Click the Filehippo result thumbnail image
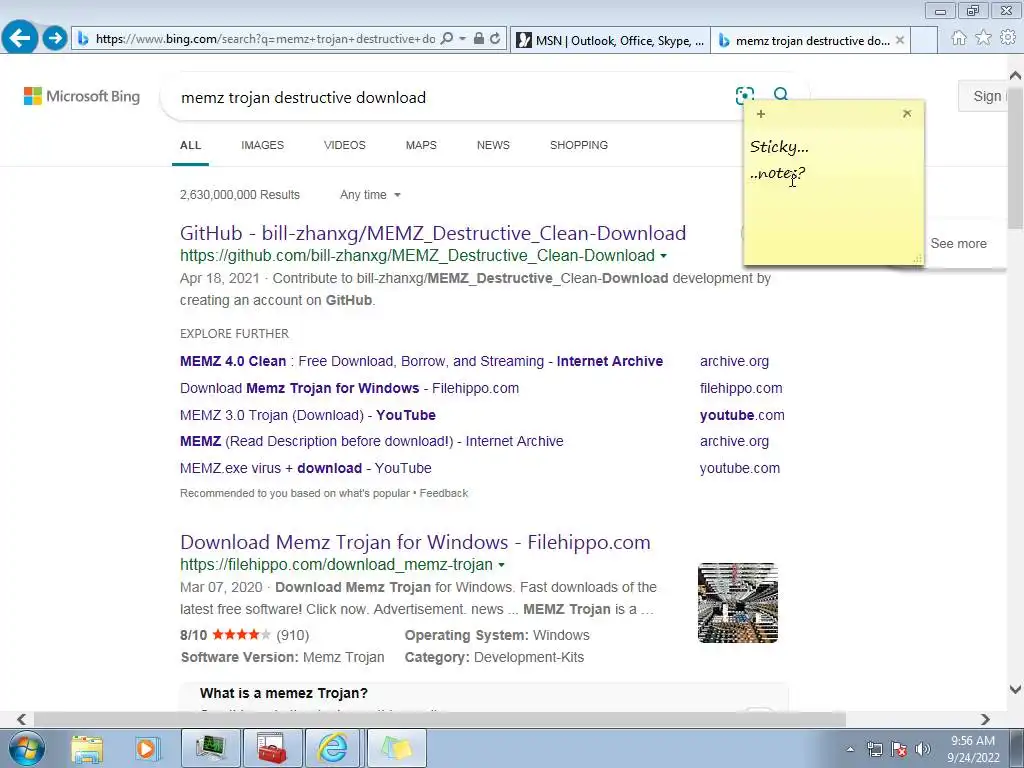The width and height of the screenshot is (1024, 768). point(737,603)
